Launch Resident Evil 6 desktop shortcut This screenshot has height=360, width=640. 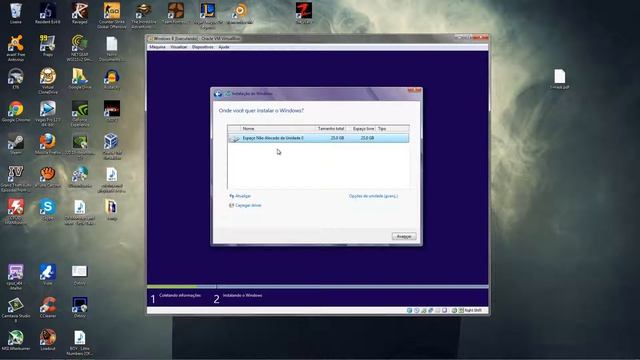[x=47, y=13]
